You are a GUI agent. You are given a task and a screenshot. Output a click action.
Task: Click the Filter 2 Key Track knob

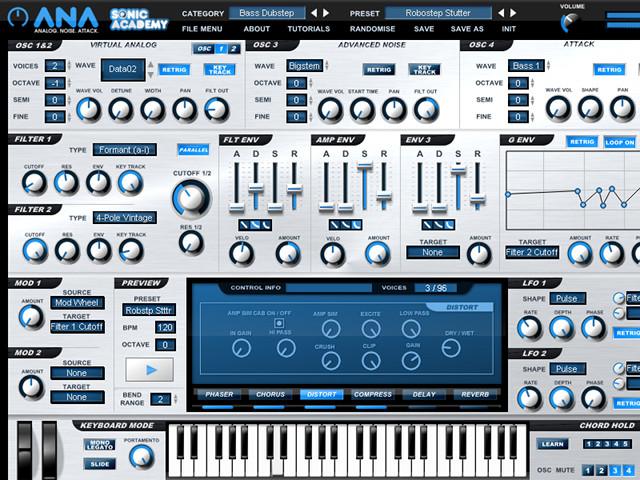[x=131, y=250]
